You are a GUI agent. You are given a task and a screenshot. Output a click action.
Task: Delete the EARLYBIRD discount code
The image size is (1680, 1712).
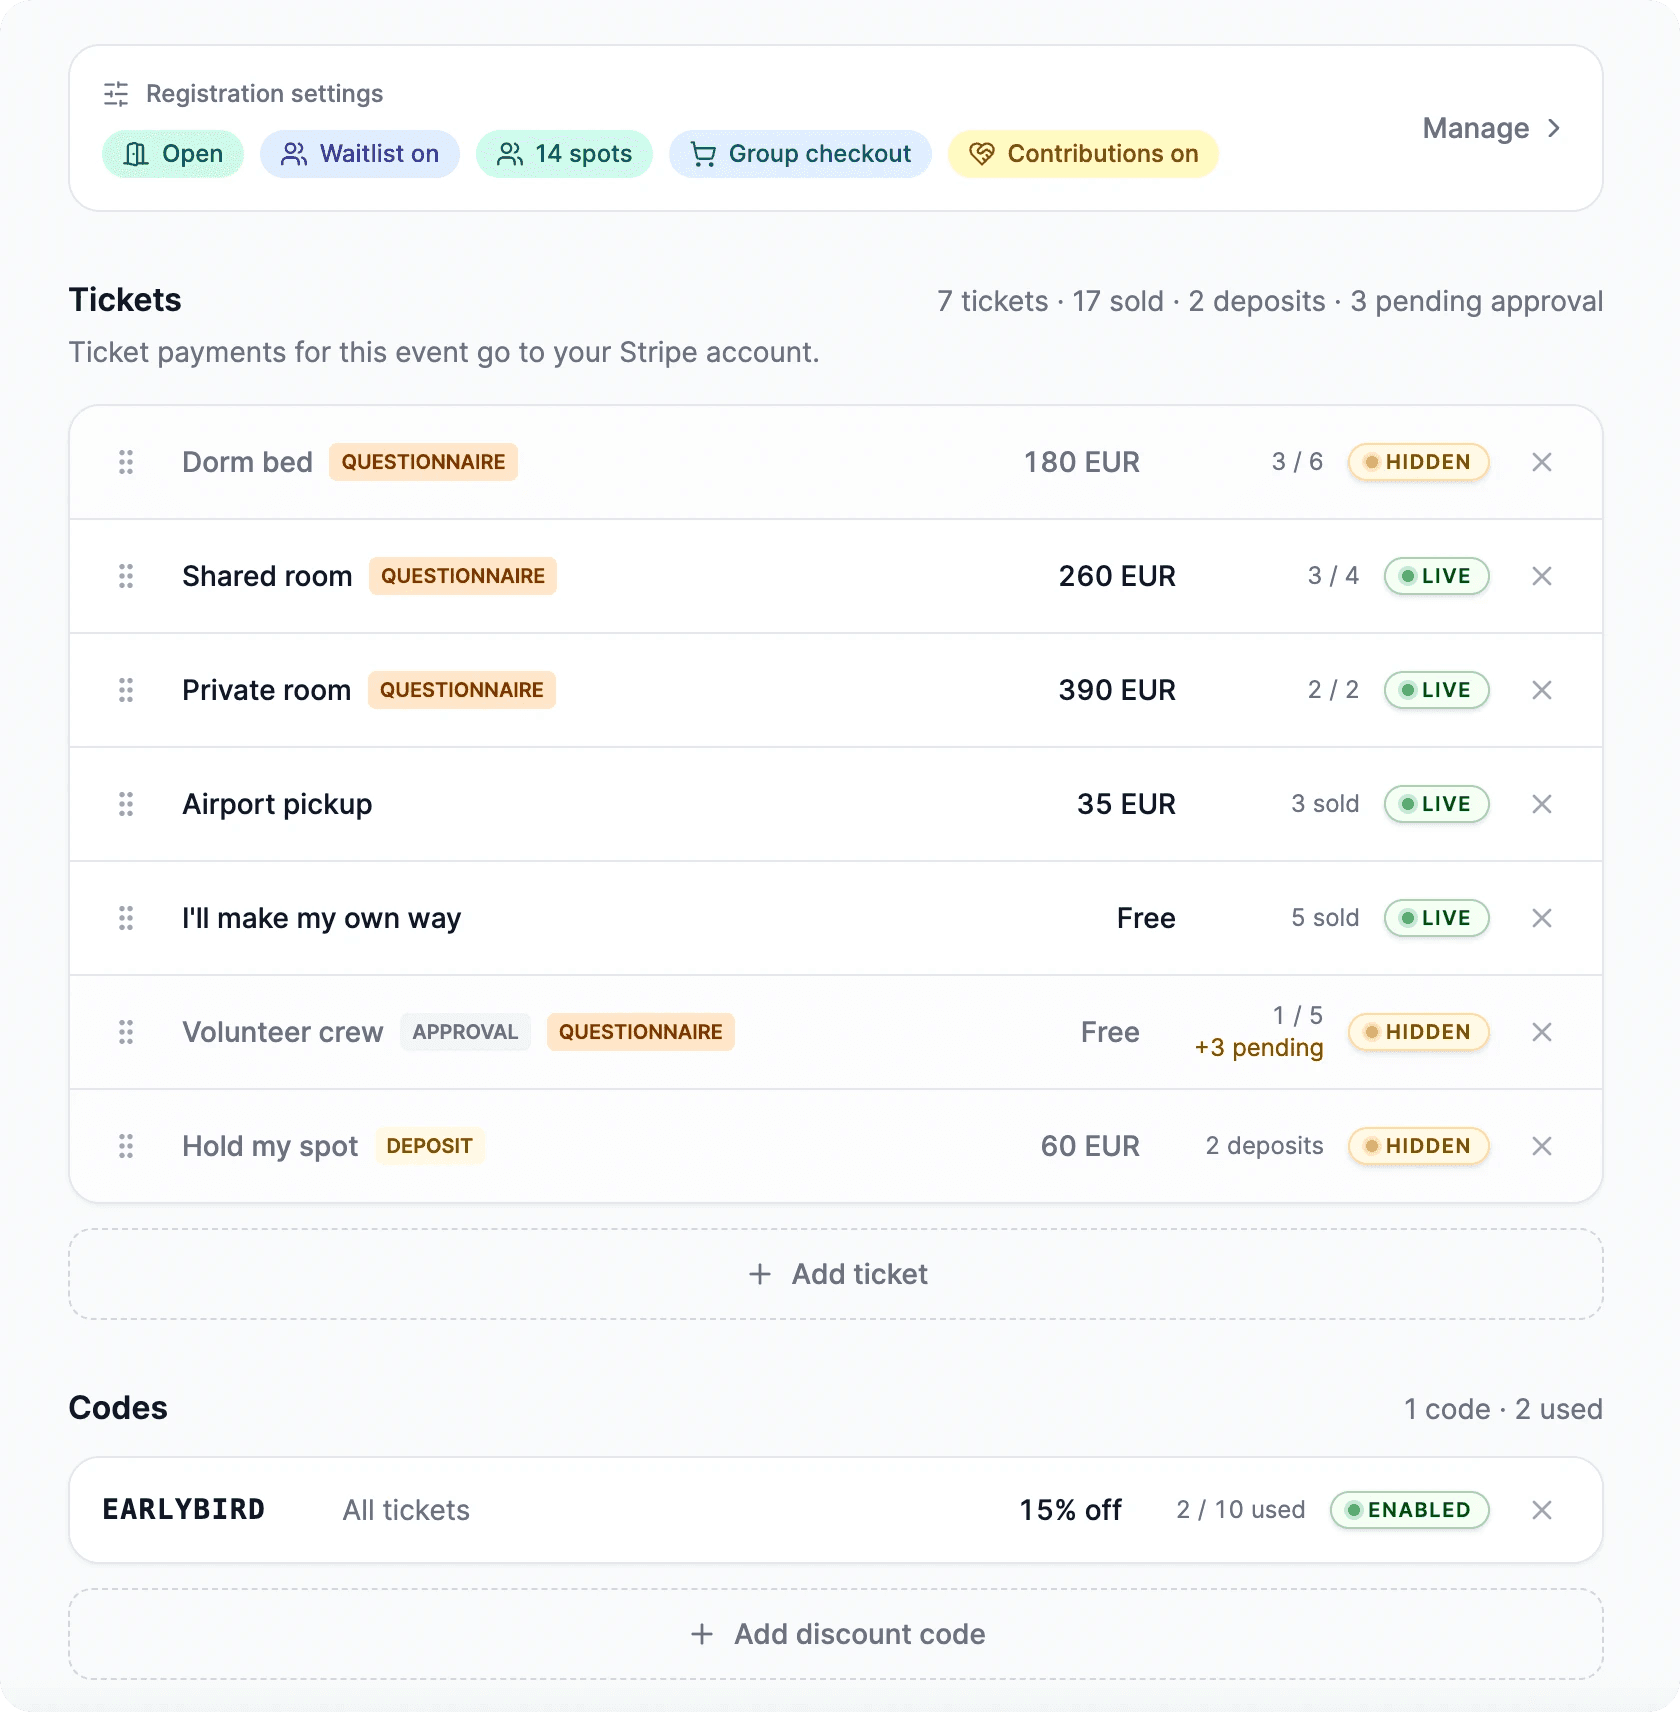coord(1542,1510)
